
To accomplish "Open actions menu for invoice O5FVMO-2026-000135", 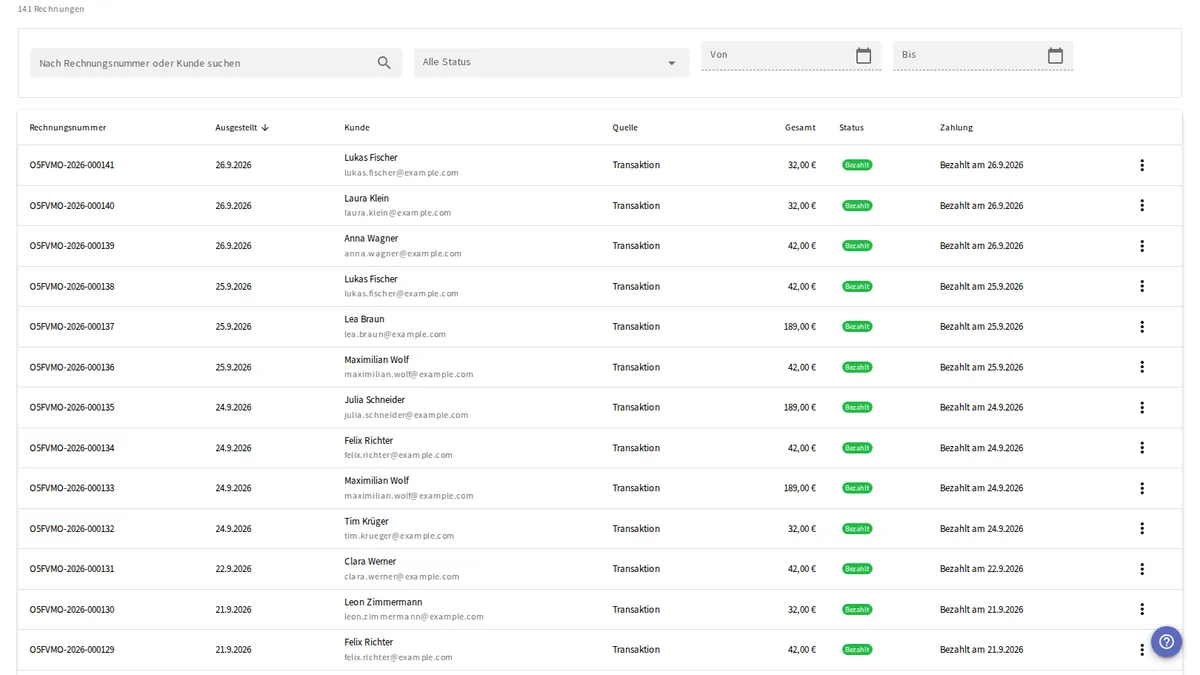I will point(1142,408).
